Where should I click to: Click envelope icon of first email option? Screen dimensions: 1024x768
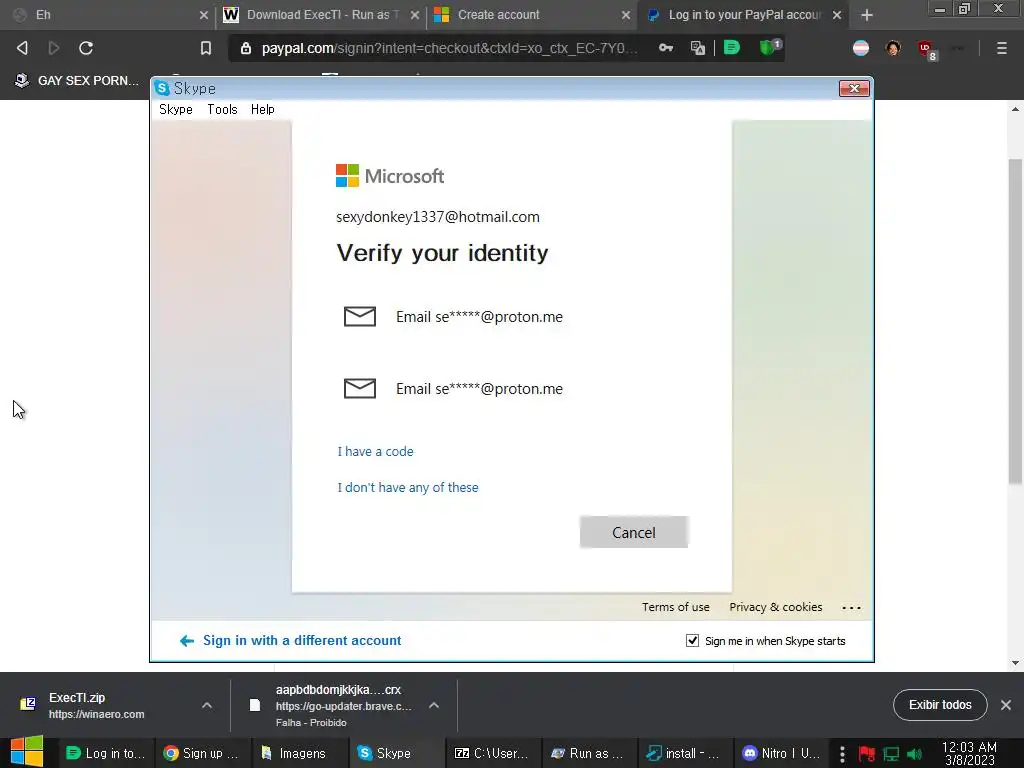(360, 316)
